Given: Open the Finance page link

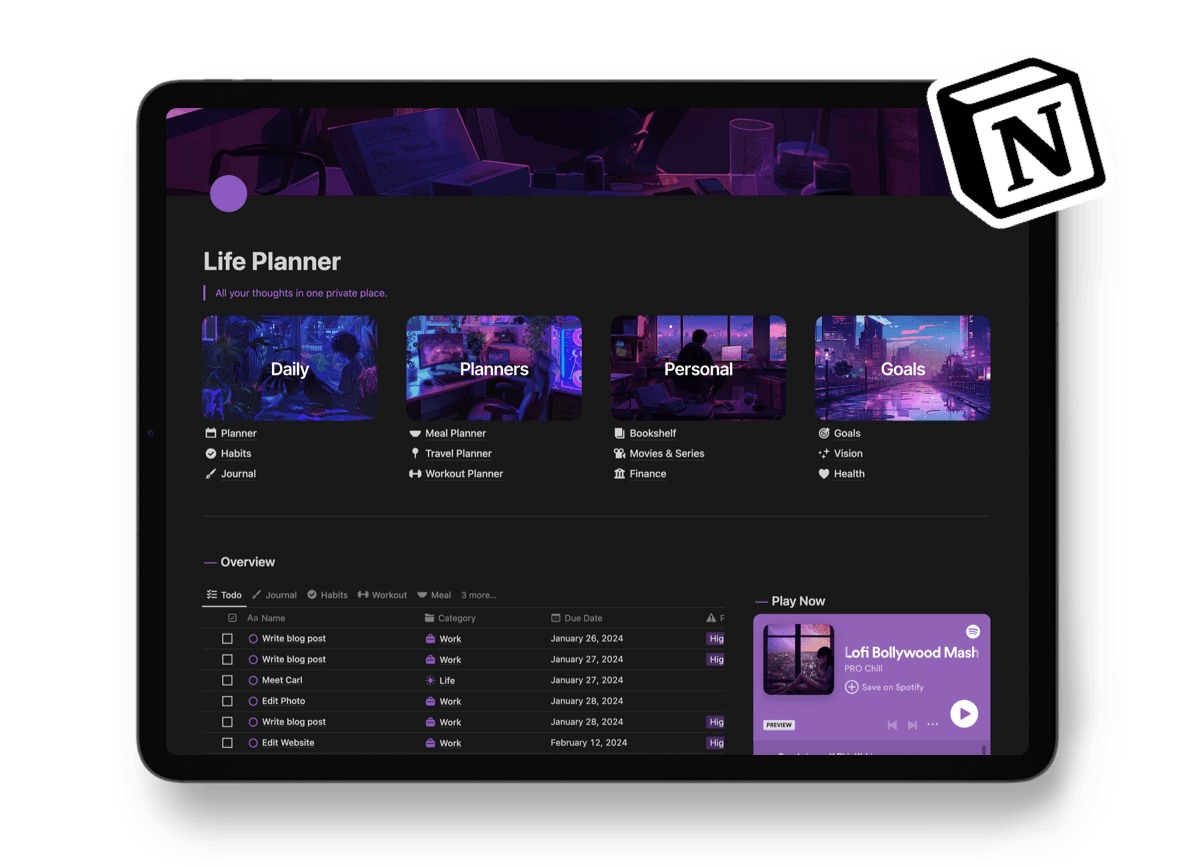Looking at the screenshot, I should coord(648,474).
